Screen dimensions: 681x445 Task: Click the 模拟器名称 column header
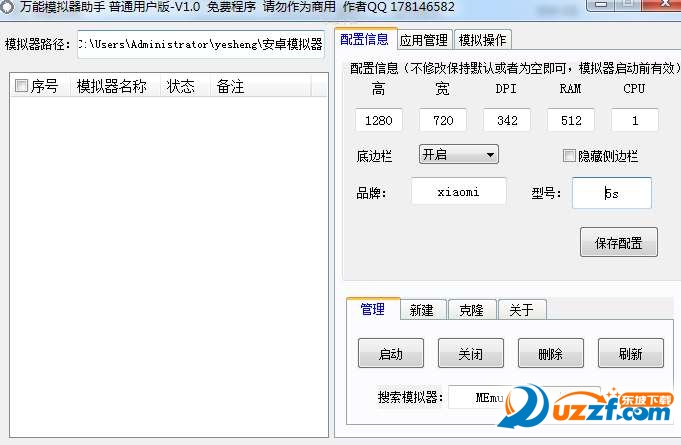pos(111,87)
